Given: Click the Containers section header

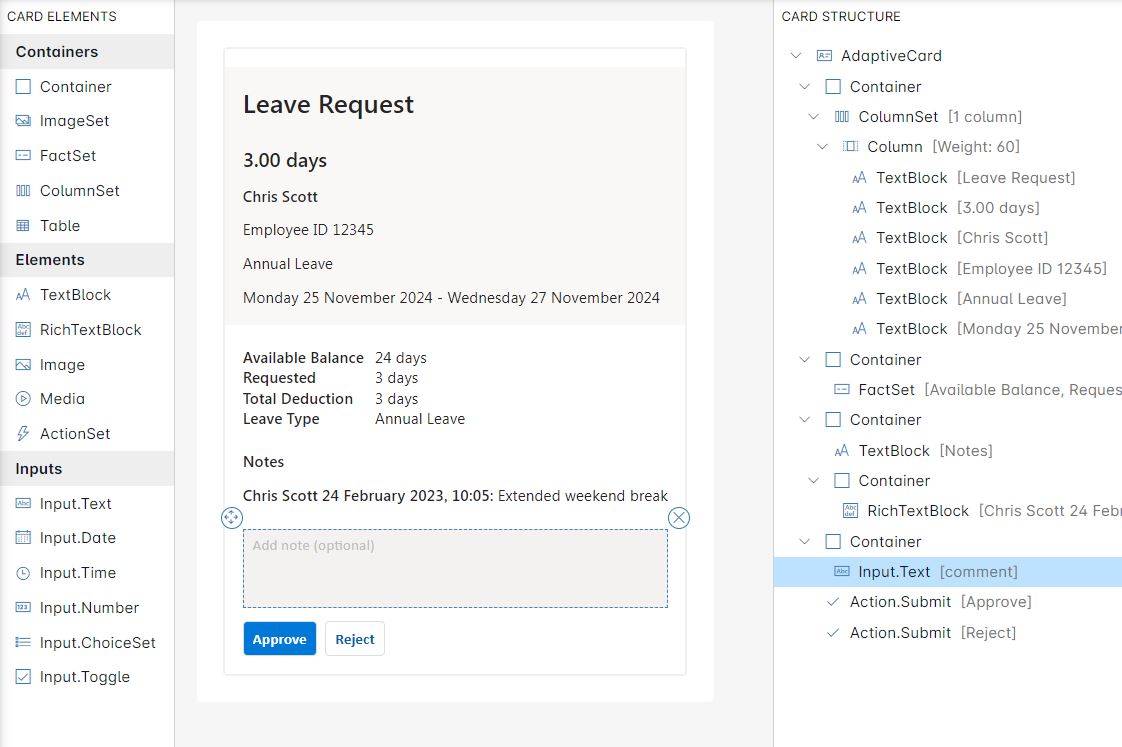Looking at the screenshot, I should [87, 52].
